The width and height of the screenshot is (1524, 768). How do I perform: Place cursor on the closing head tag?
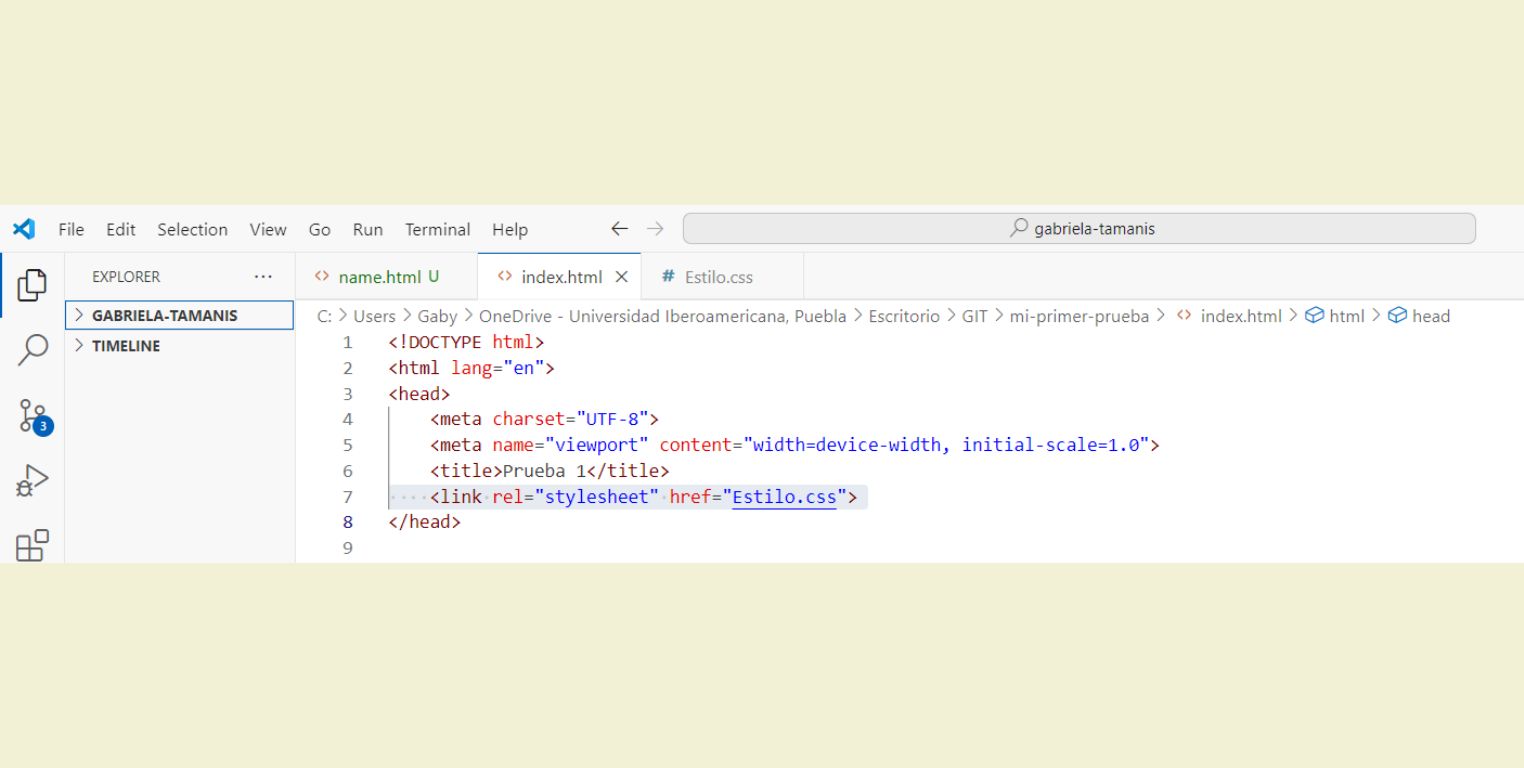424,522
